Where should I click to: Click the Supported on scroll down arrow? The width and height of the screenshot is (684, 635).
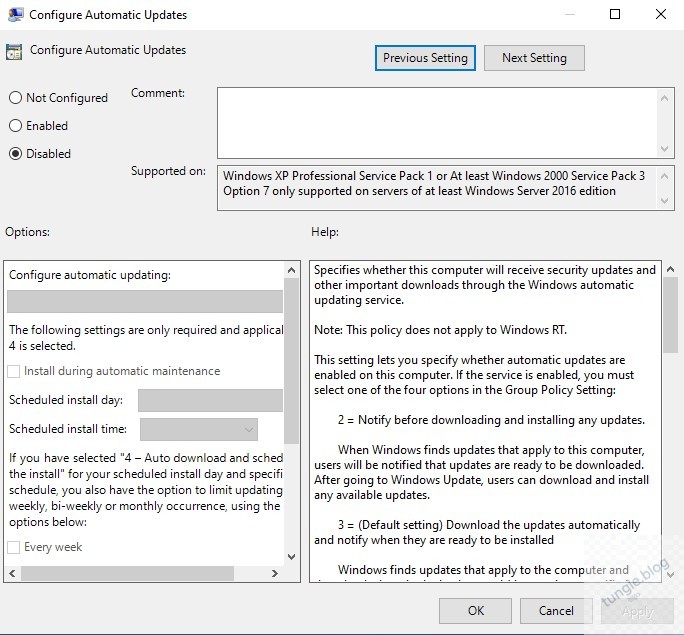click(x=664, y=201)
